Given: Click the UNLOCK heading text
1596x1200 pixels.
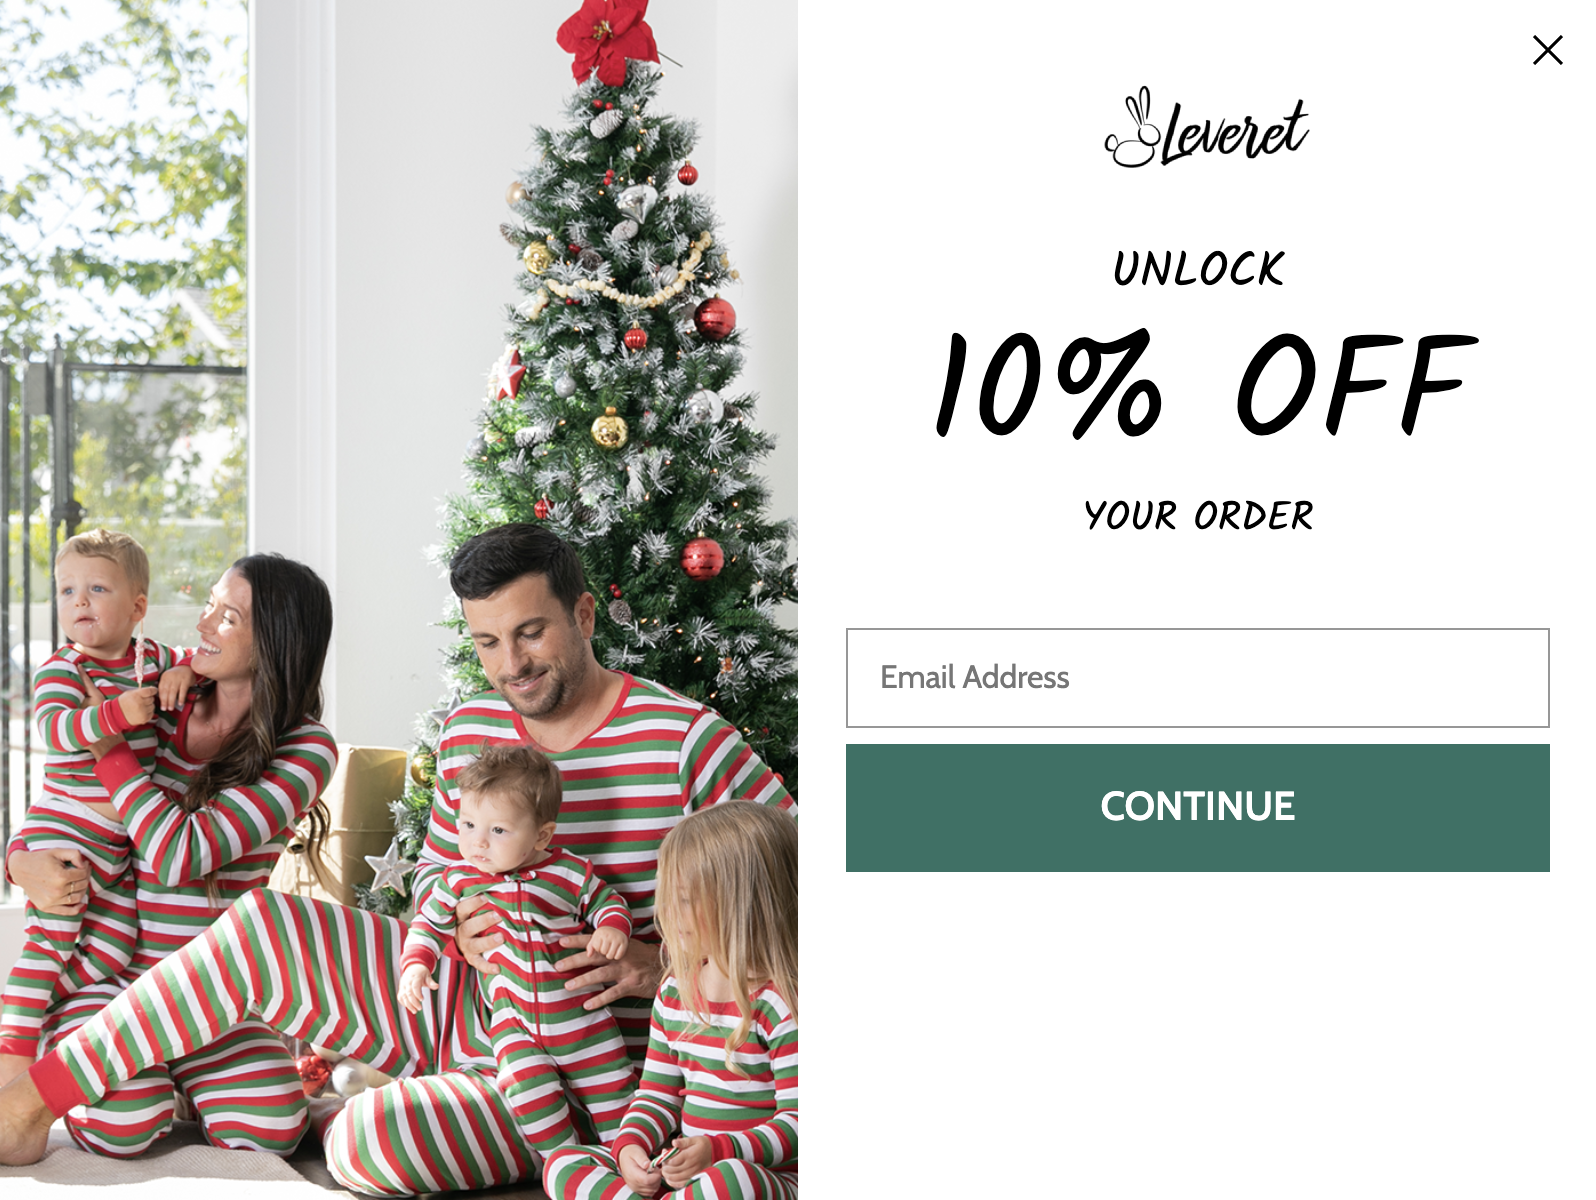Looking at the screenshot, I should click(1198, 269).
